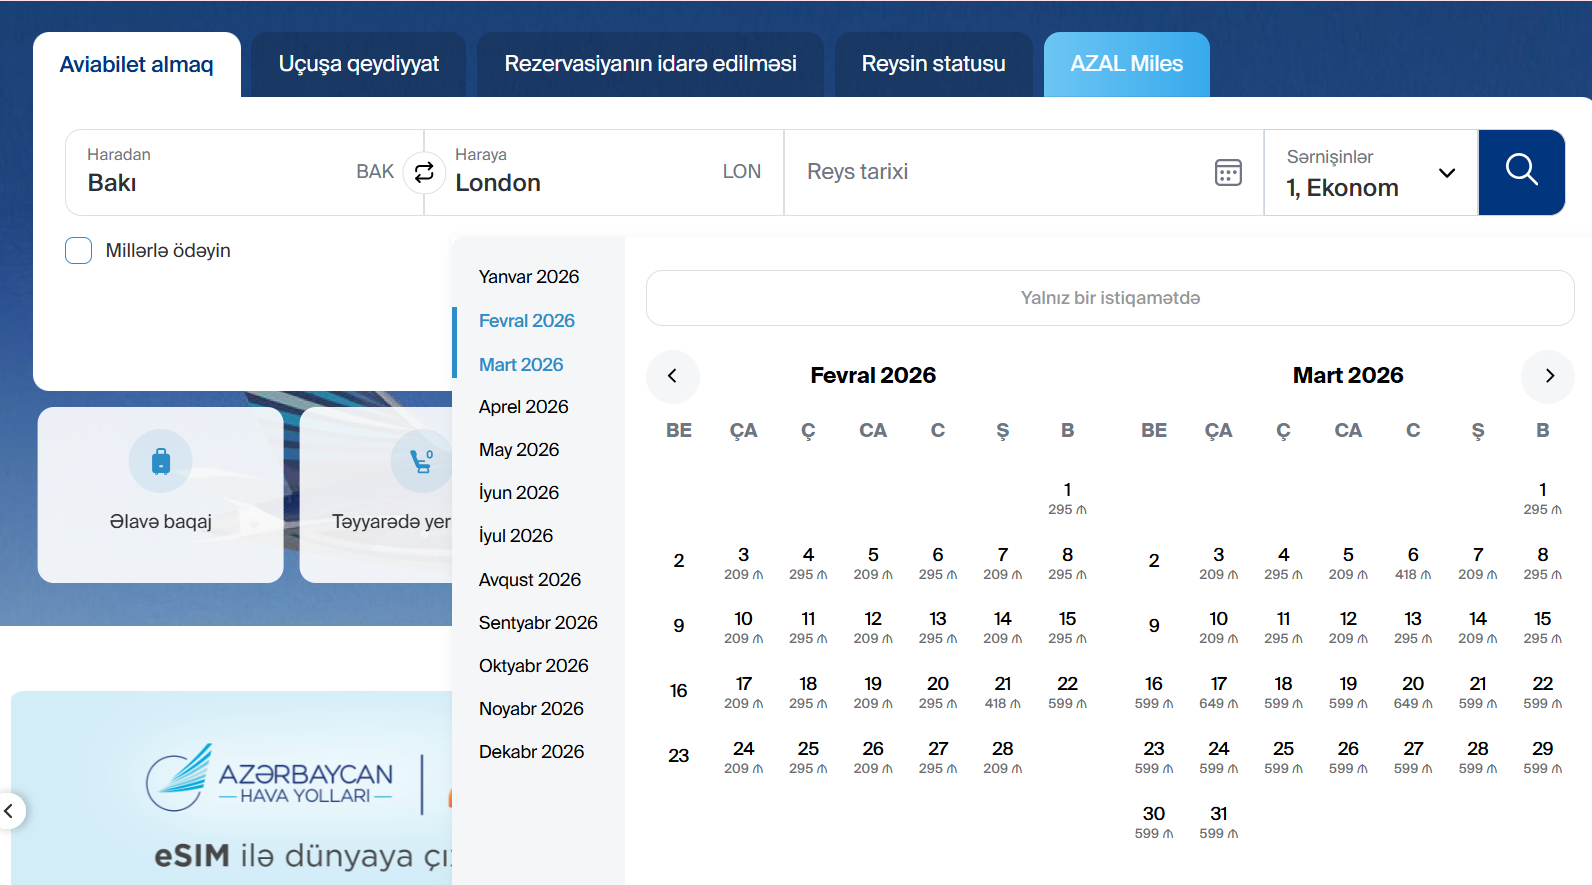Image resolution: width=1592 pixels, height=885 pixels.
Task: Open the Reysin statusu tab
Action: [933, 65]
